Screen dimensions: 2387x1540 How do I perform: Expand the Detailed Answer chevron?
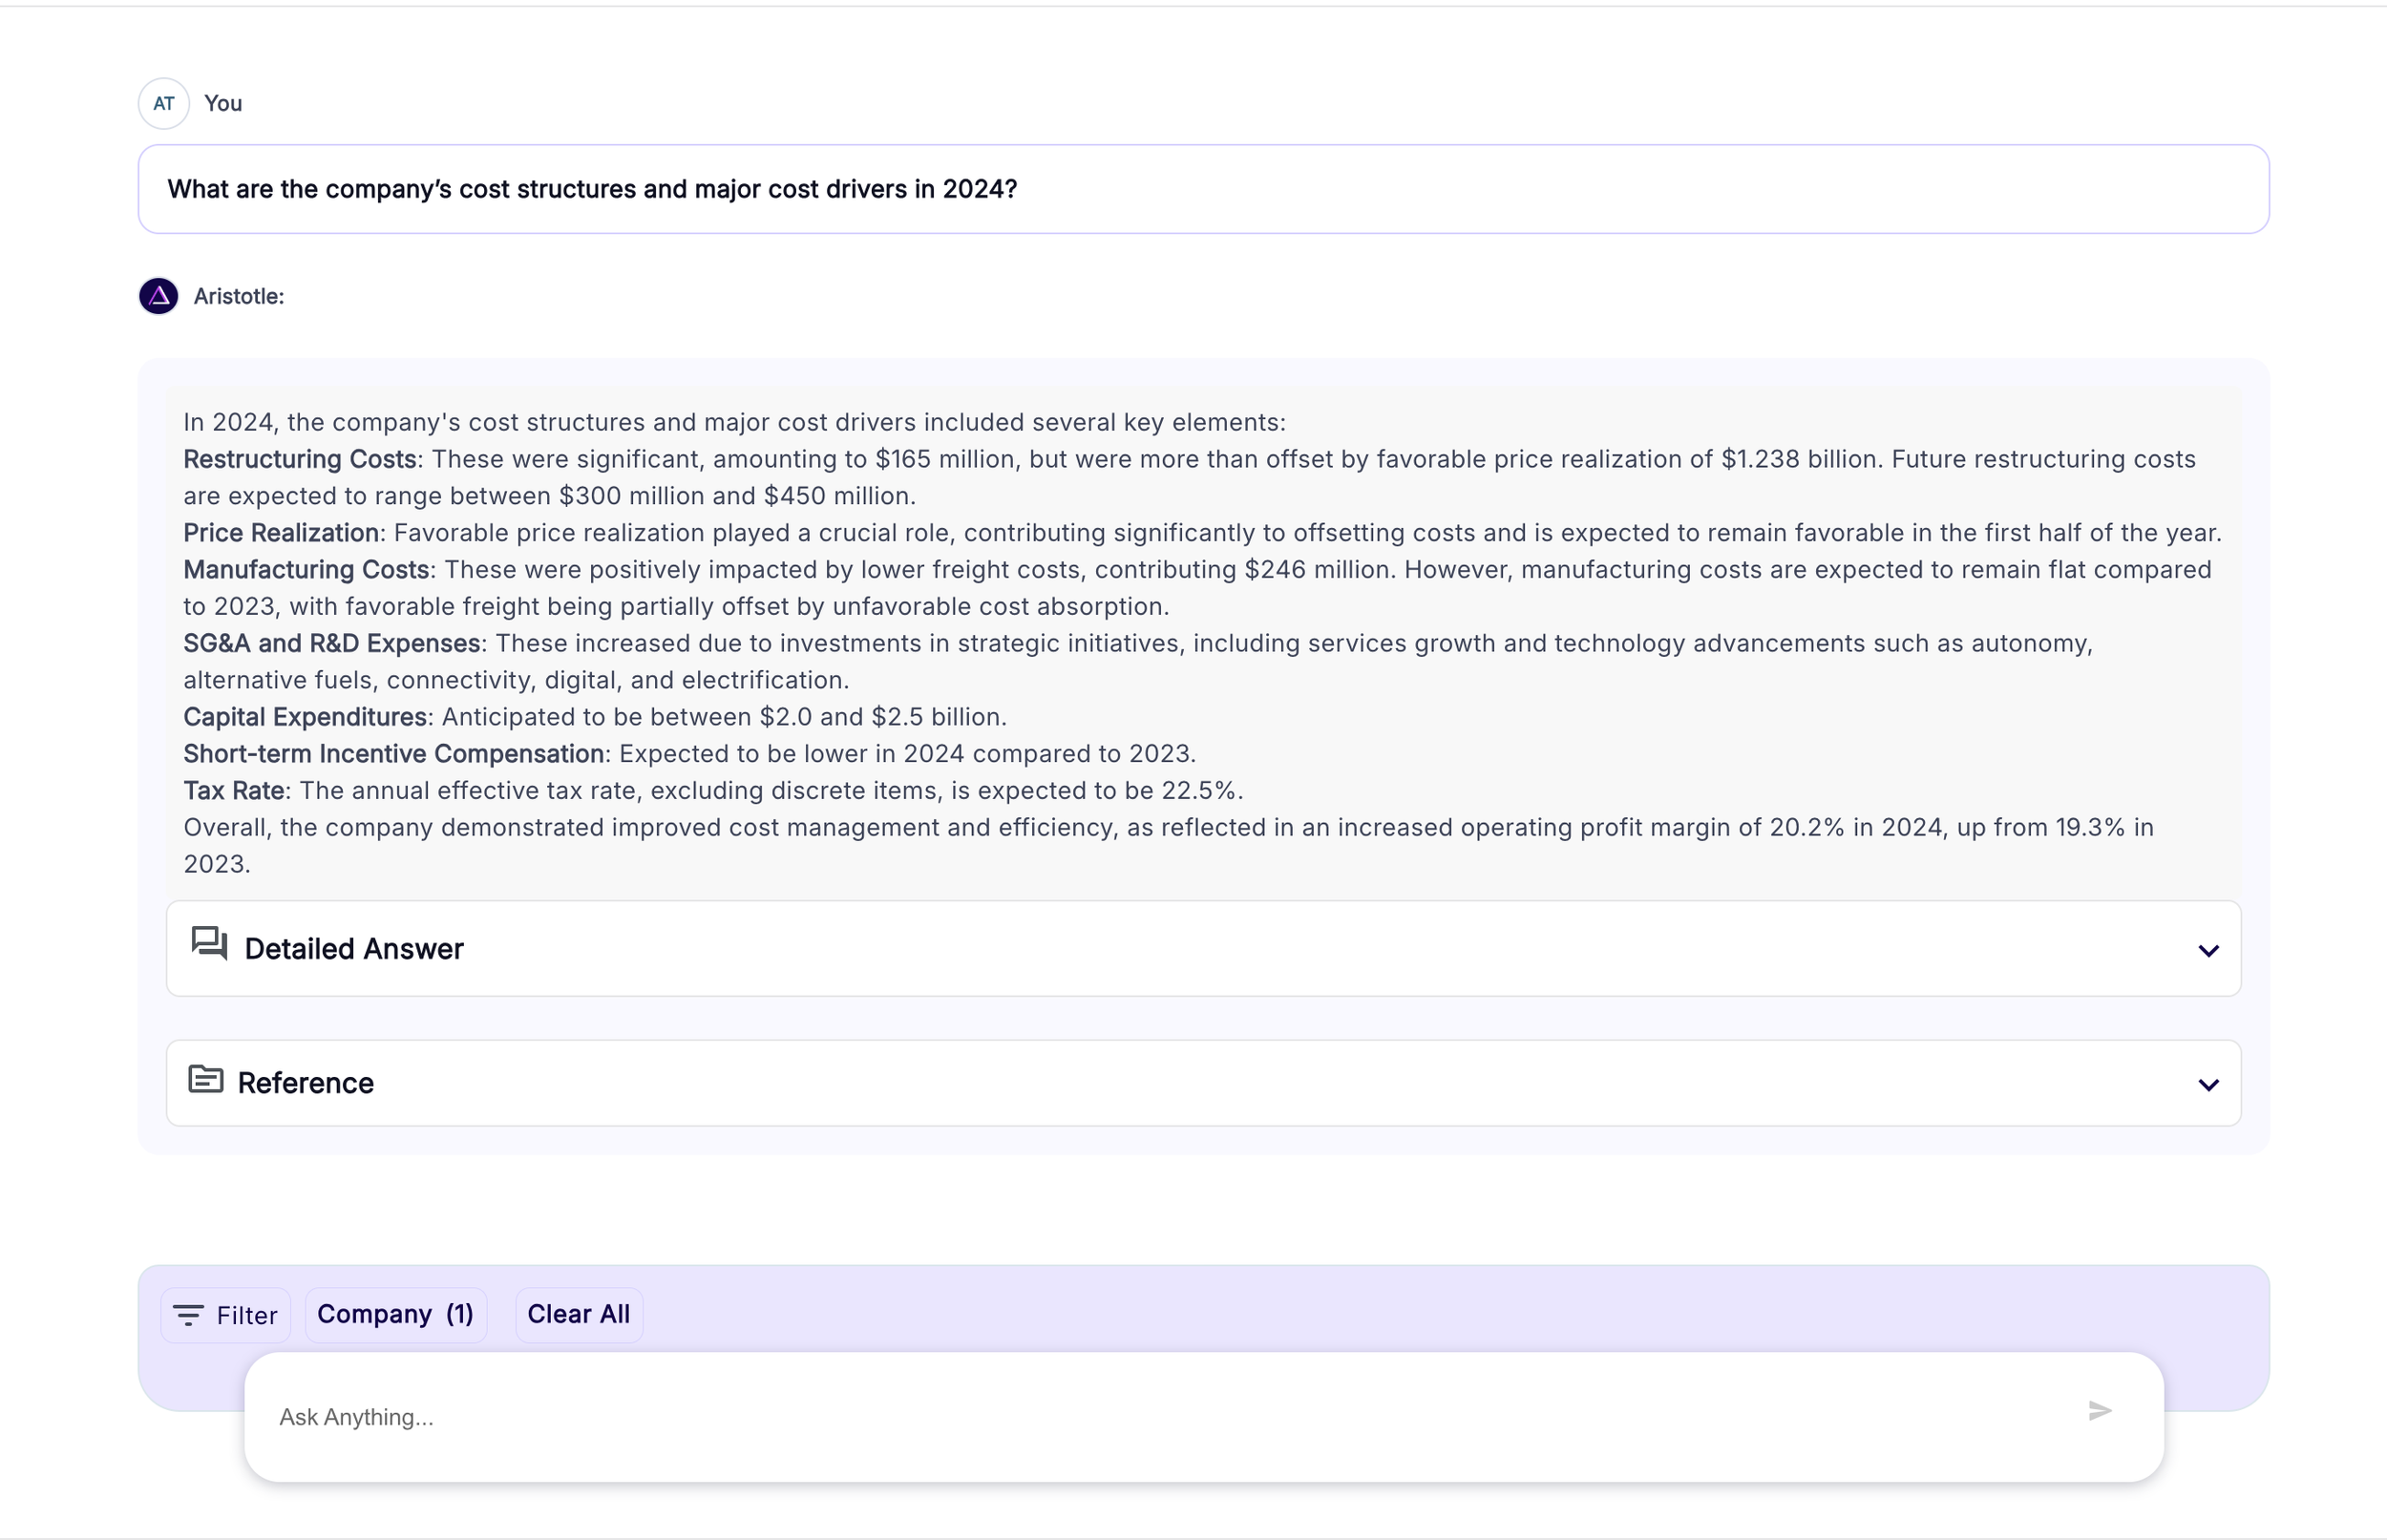[x=2209, y=950]
